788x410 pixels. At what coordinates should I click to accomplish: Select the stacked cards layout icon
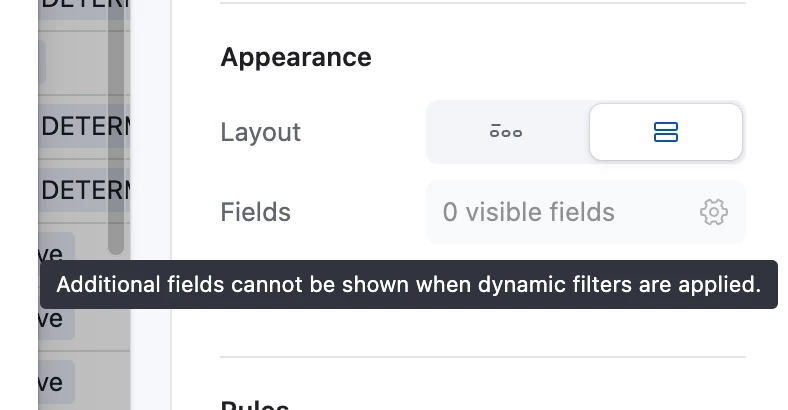665,132
